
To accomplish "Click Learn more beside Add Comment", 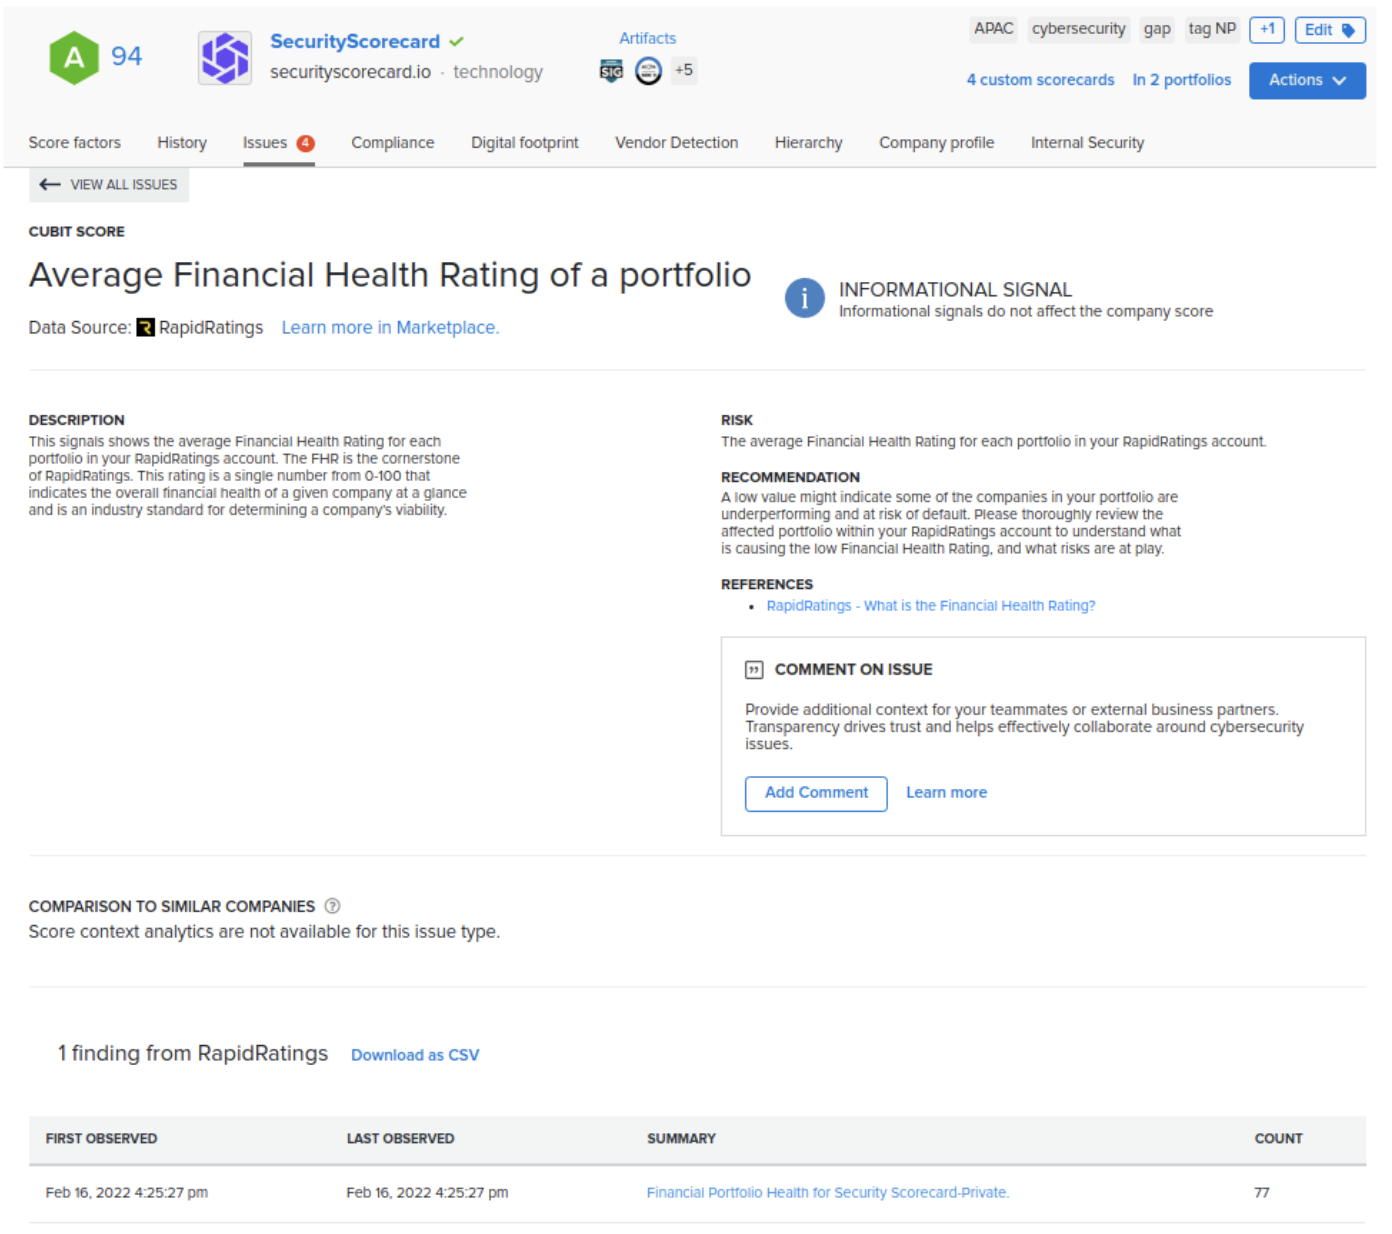I will pyautogui.click(x=946, y=793).
